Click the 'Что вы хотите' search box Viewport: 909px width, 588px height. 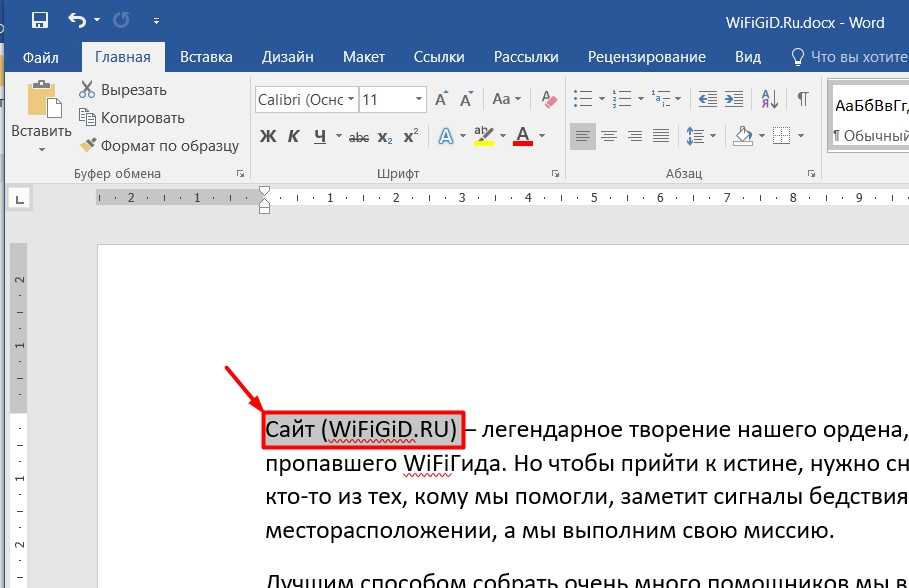tap(849, 57)
